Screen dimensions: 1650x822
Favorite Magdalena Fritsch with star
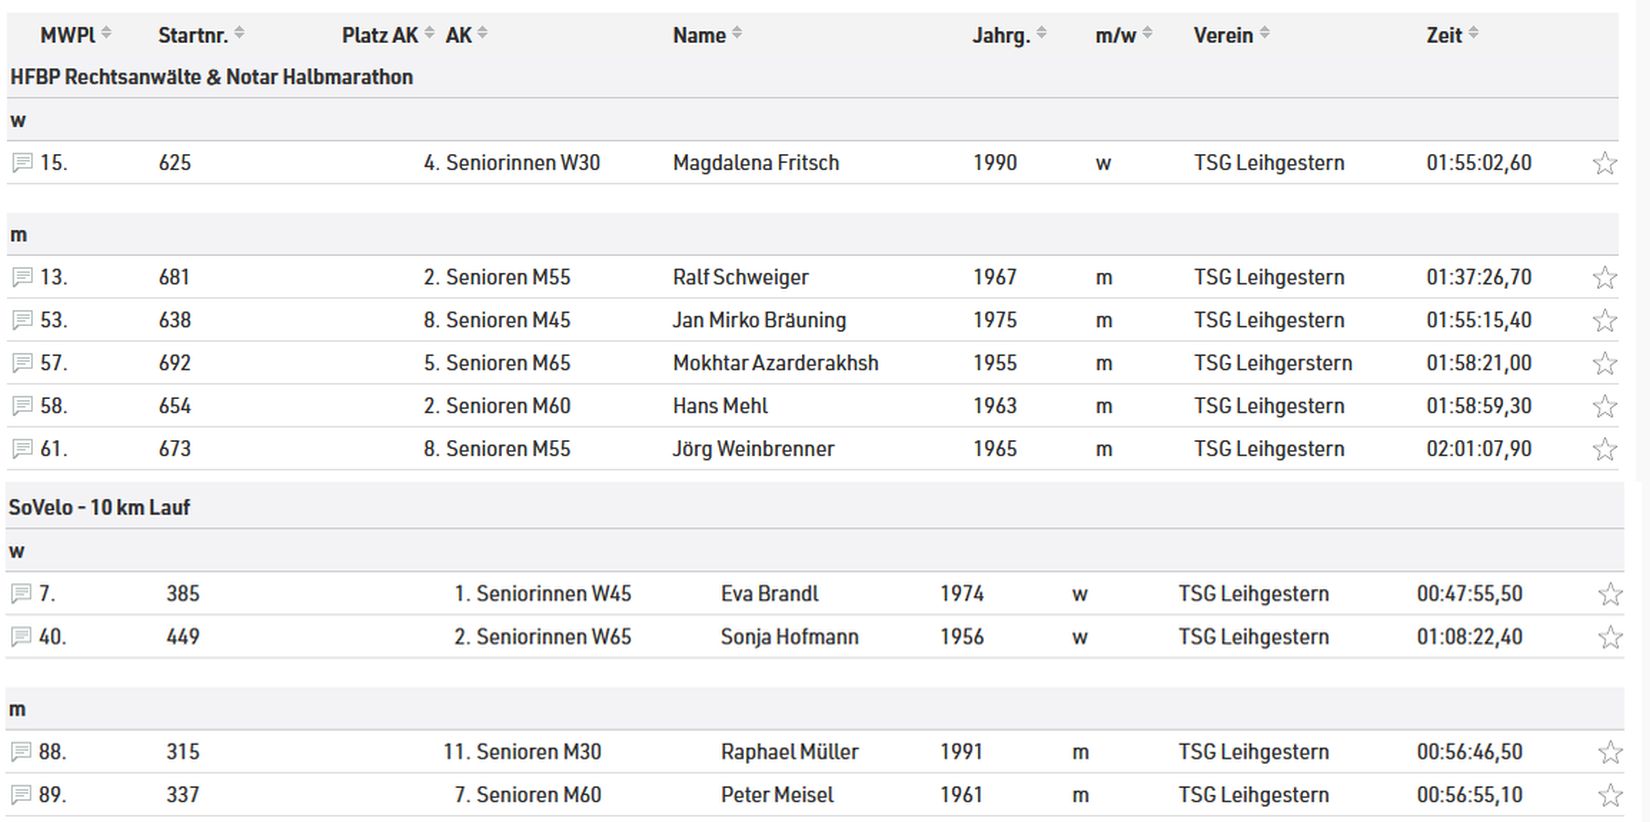1604,163
